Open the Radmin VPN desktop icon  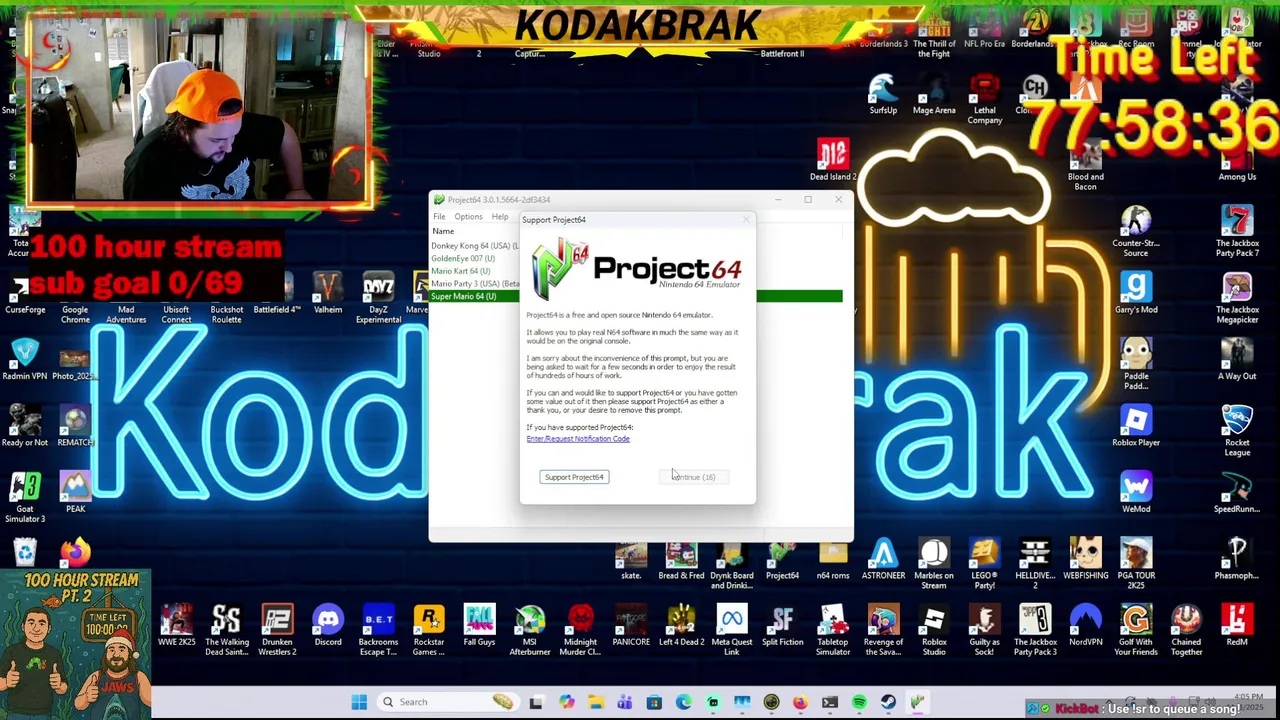(x=25, y=360)
